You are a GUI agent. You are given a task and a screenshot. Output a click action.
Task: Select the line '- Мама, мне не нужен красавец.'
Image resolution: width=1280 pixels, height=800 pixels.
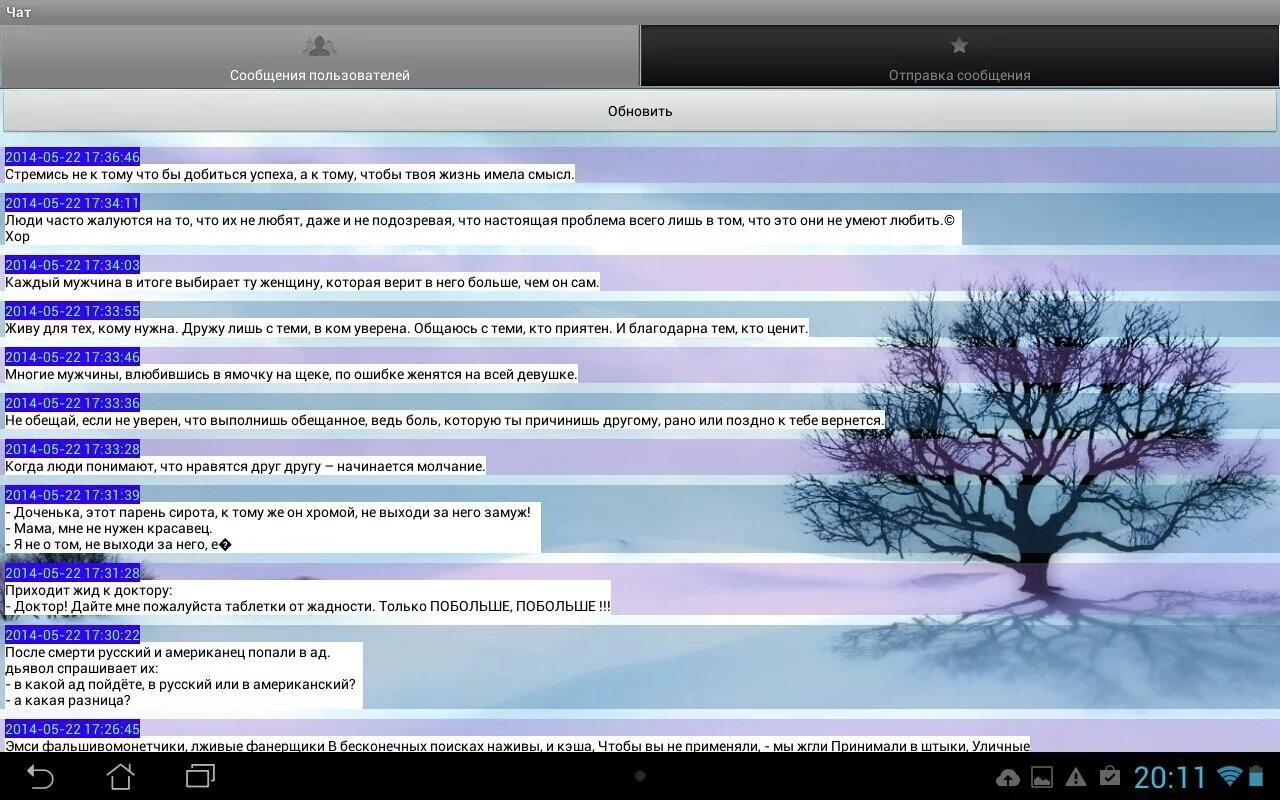(109, 528)
